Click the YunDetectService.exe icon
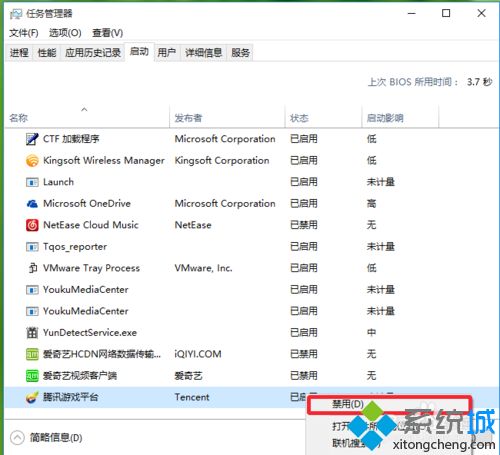Screen dimensions: 500x455 (32, 333)
